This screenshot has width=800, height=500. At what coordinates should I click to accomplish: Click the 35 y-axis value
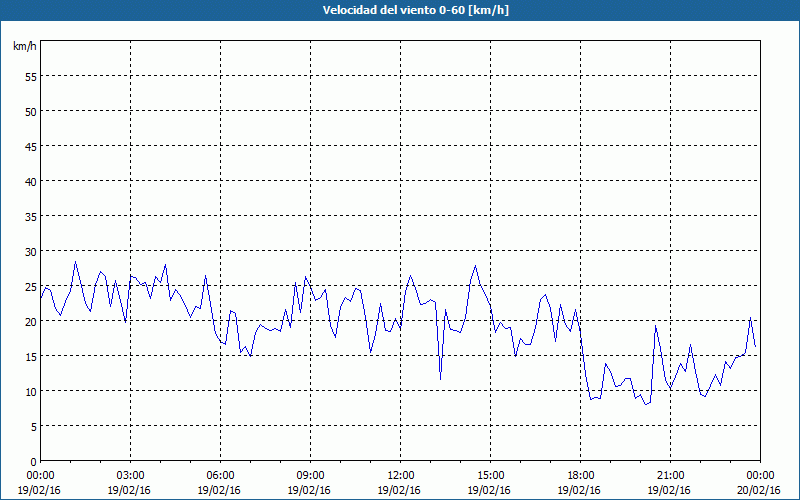[x=31, y=217]
